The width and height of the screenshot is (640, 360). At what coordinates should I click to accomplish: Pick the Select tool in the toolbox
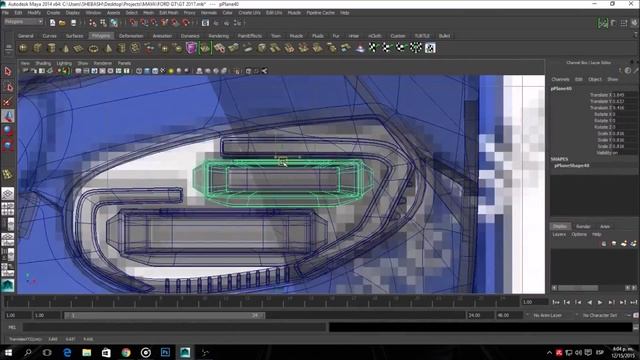tap(8, 71)
